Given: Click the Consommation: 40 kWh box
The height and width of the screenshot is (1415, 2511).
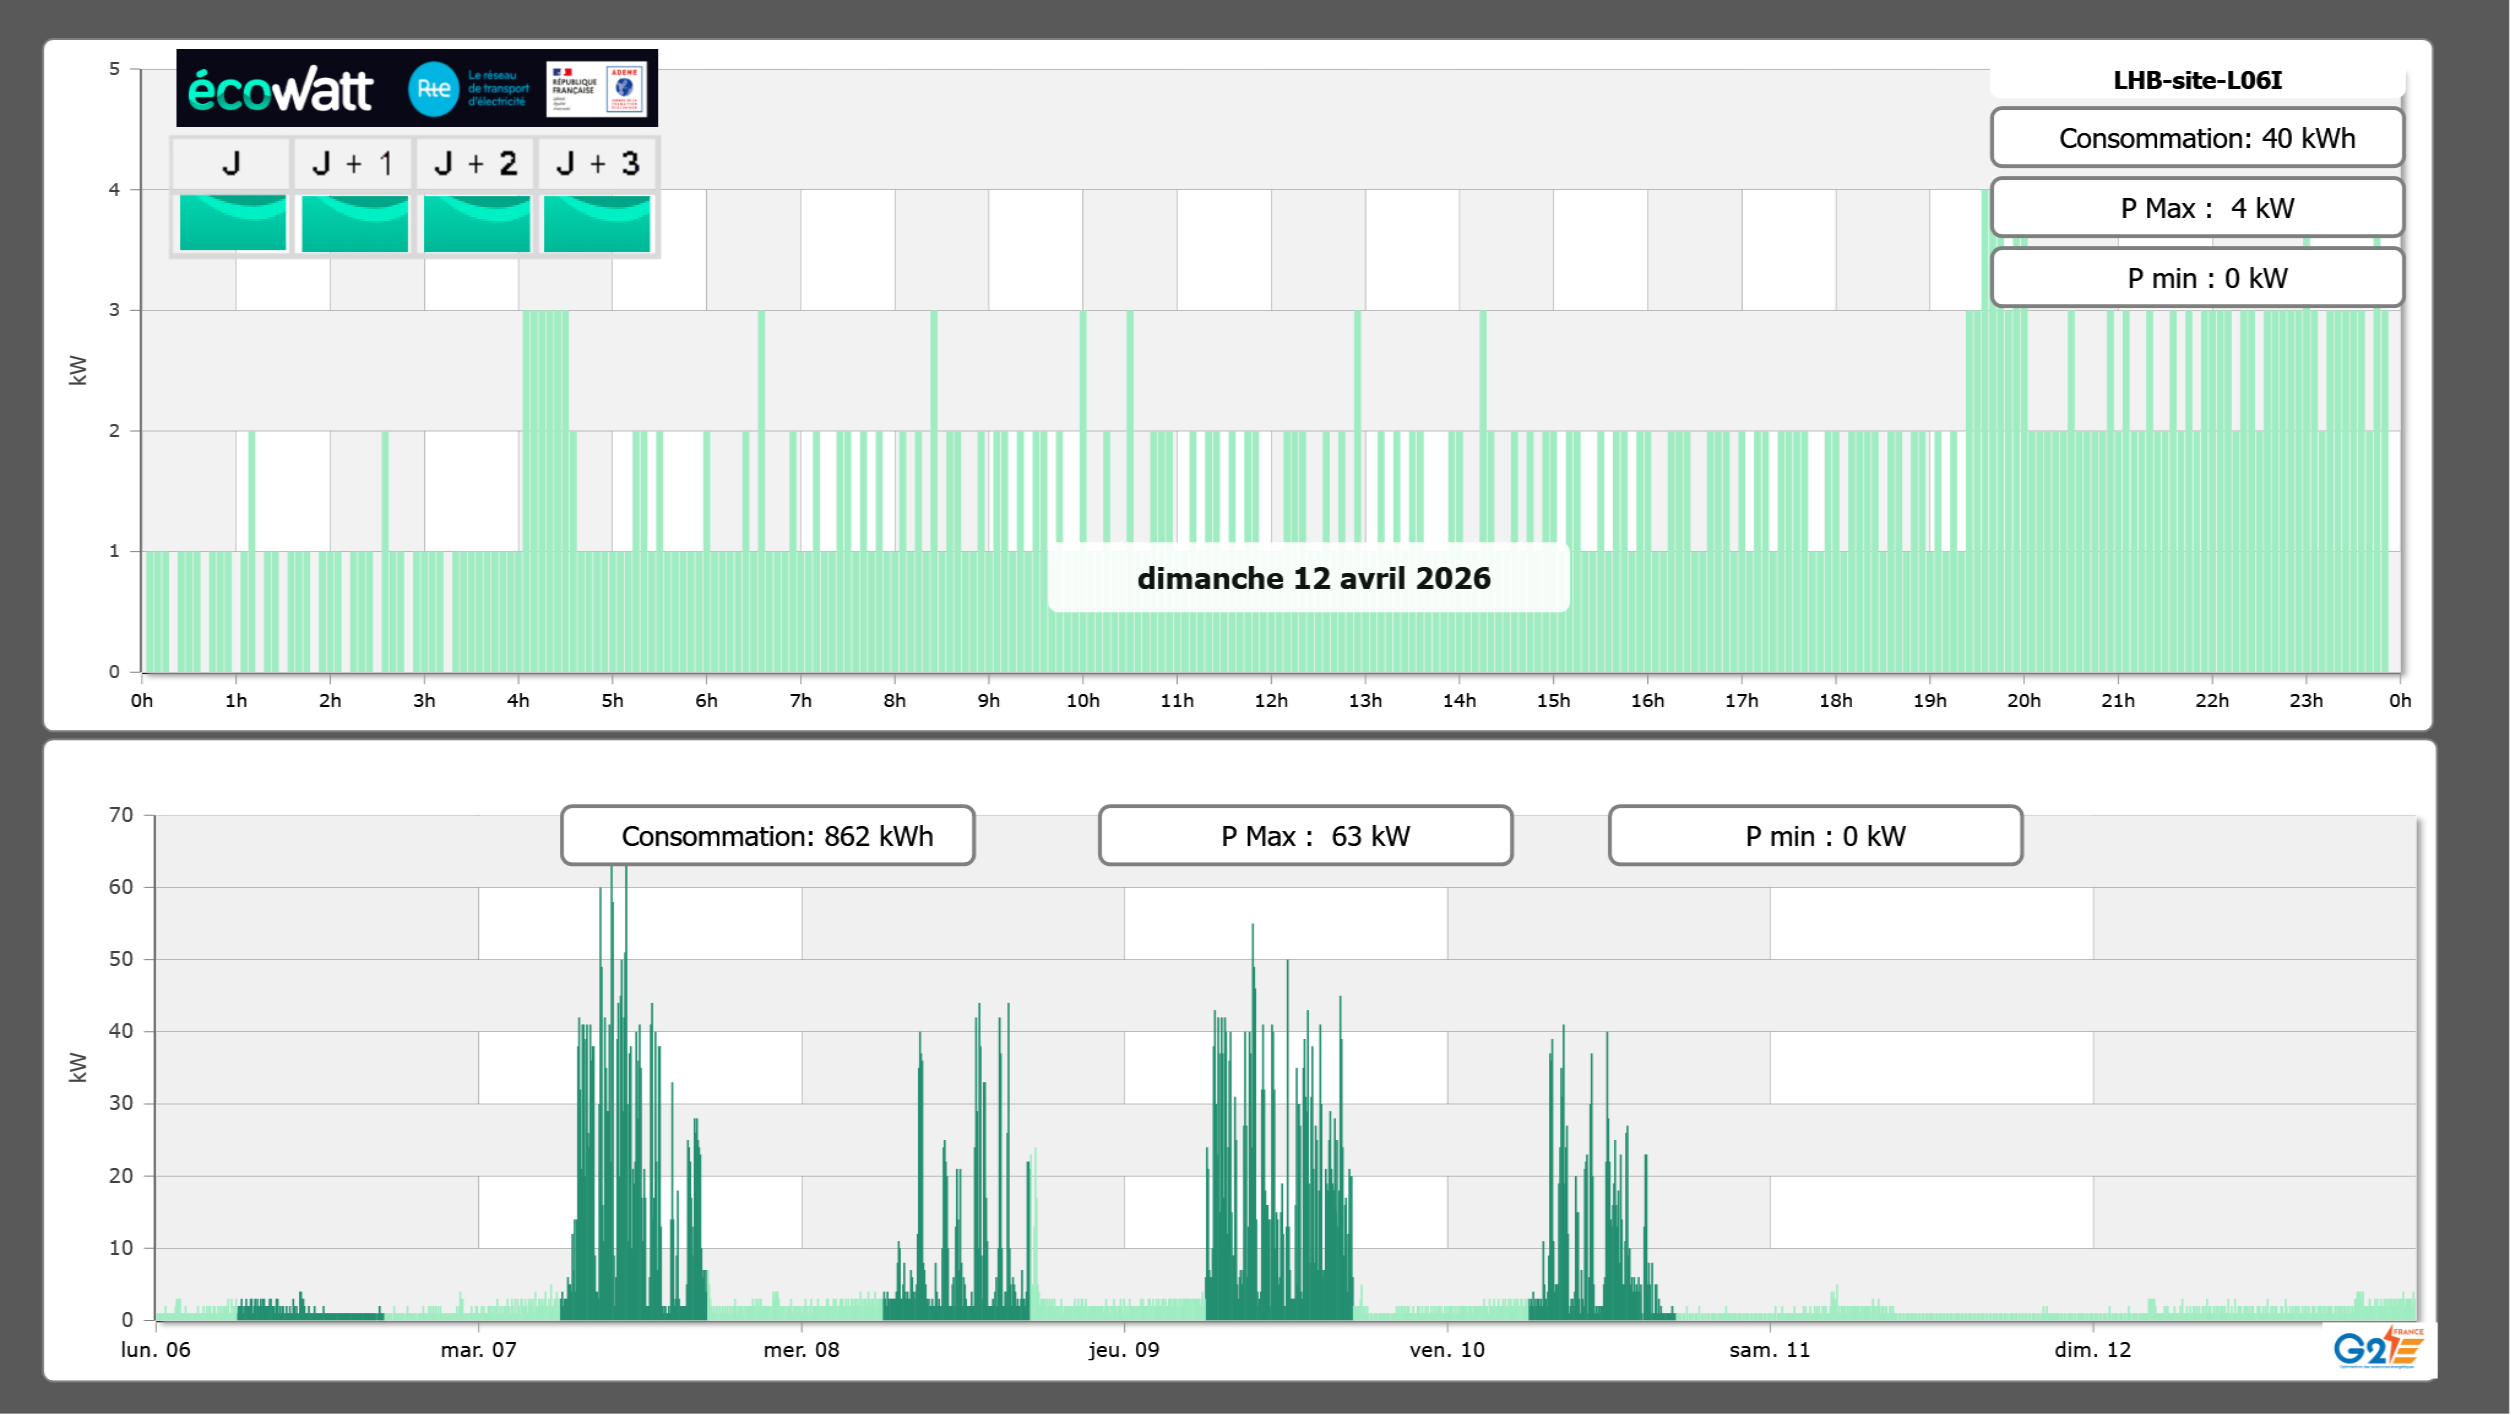Looking at the screenshot, I should coord(2197,138).
